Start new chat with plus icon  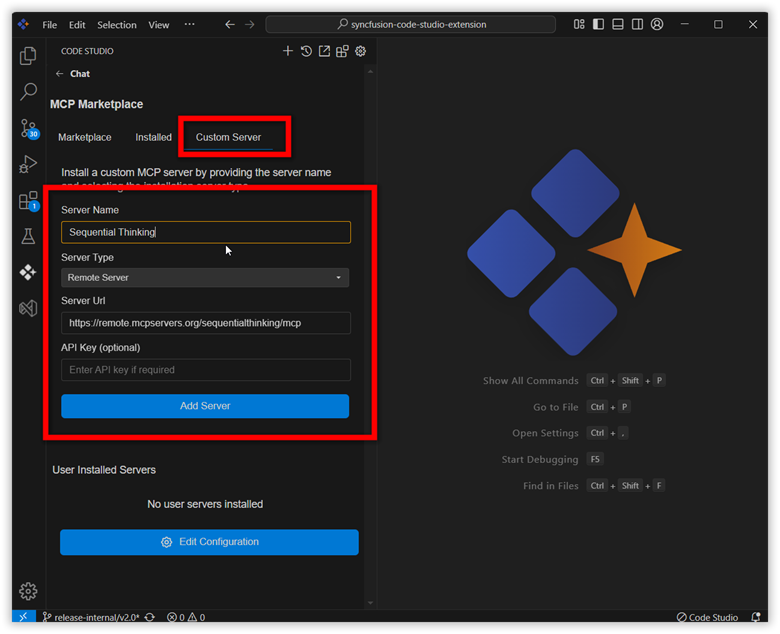(288, 51)
